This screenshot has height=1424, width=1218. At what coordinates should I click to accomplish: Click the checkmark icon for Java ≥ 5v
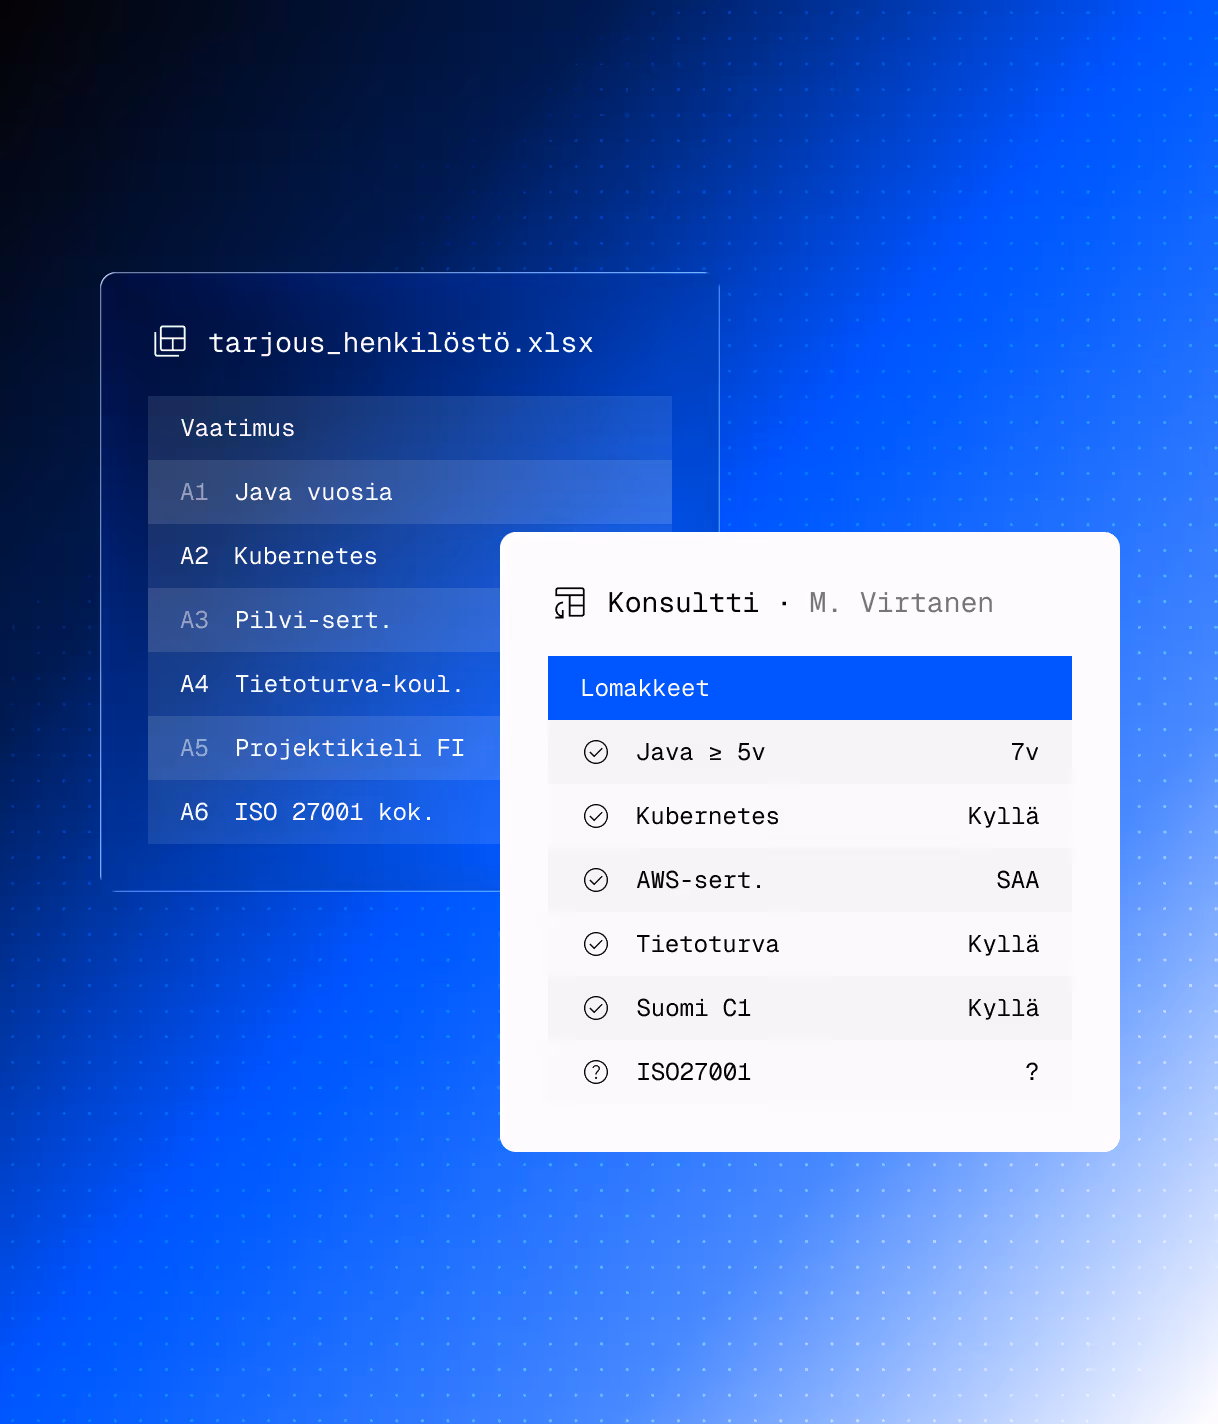(596, 752)
